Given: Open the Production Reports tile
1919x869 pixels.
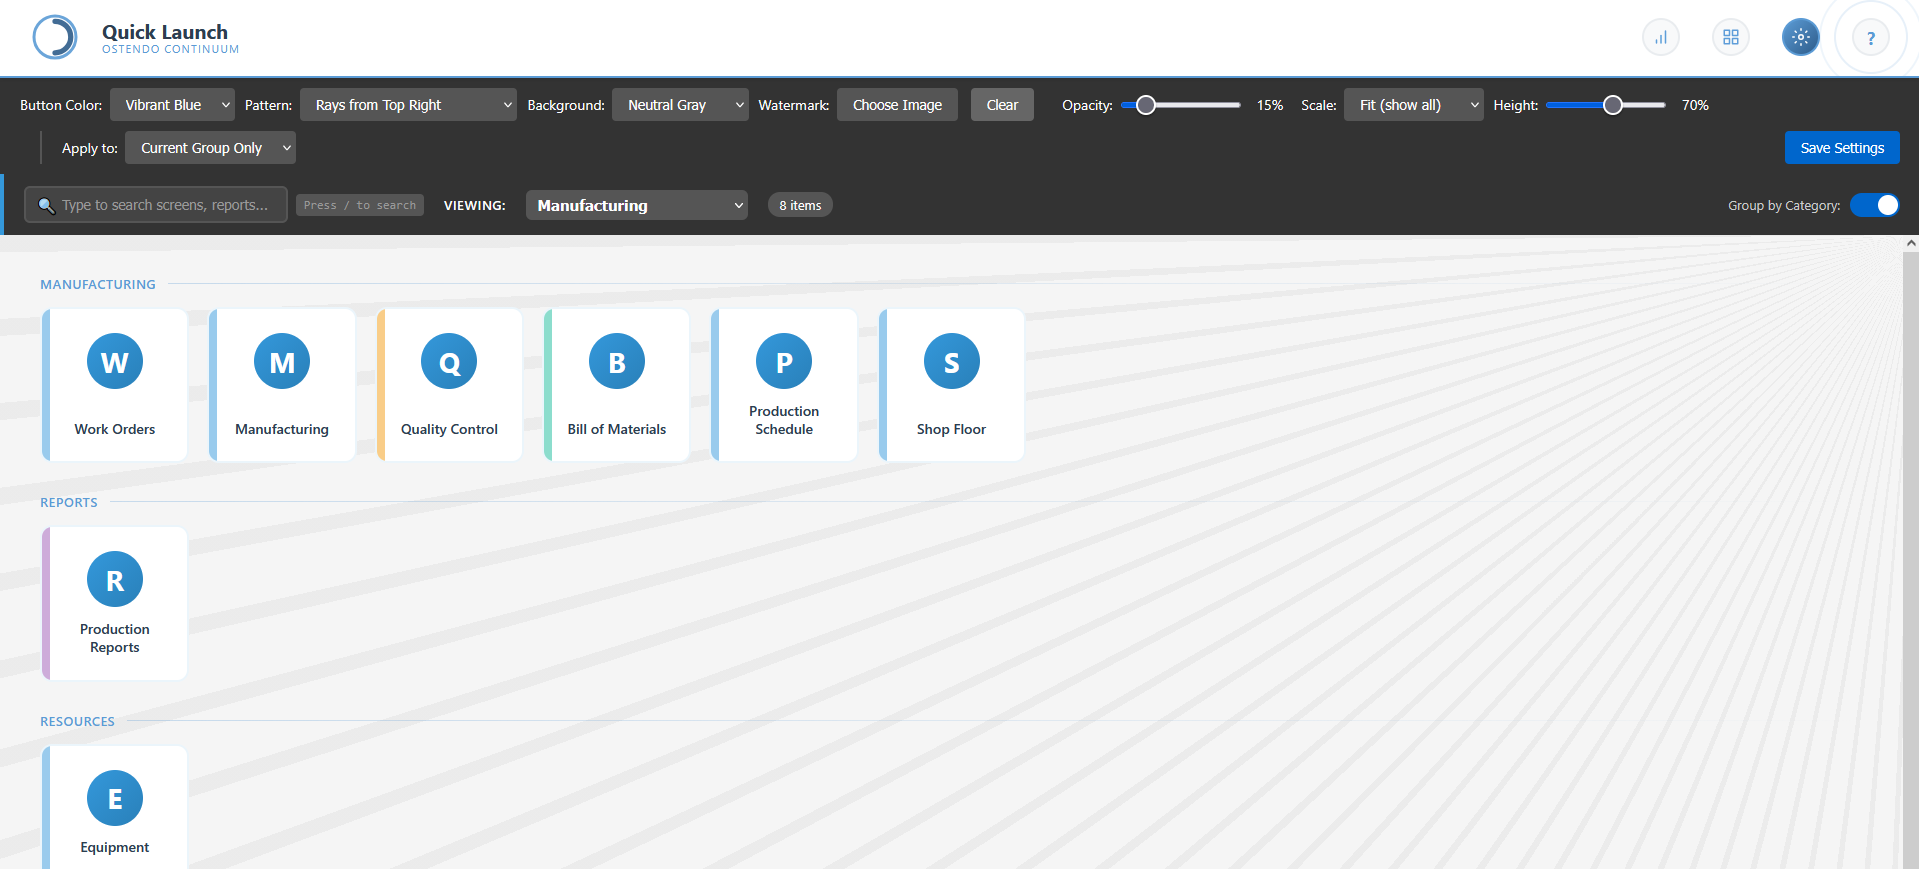Looking at the screenshot, I should tap(115, 603).
